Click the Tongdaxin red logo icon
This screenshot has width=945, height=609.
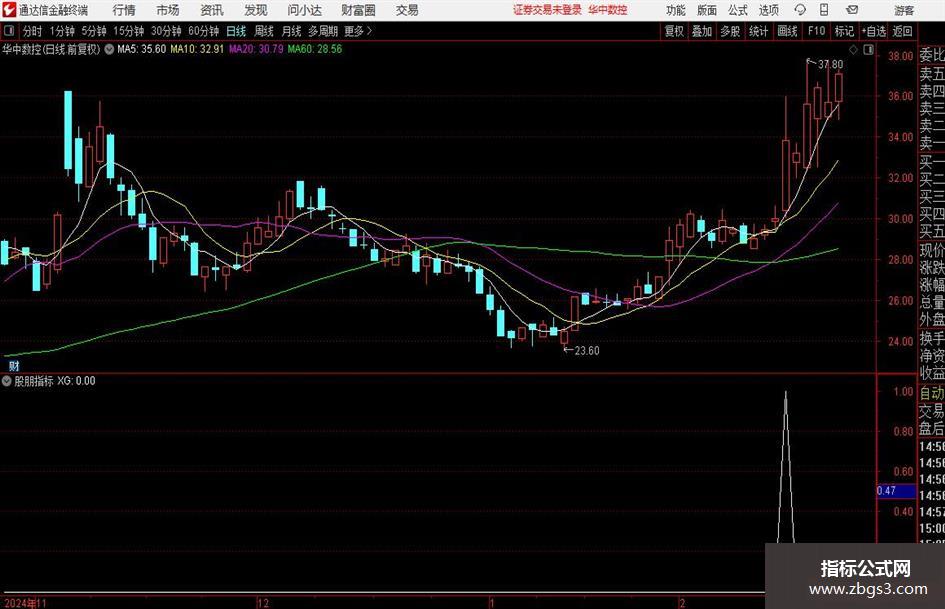pyautogui.click(x=9, y=10)
